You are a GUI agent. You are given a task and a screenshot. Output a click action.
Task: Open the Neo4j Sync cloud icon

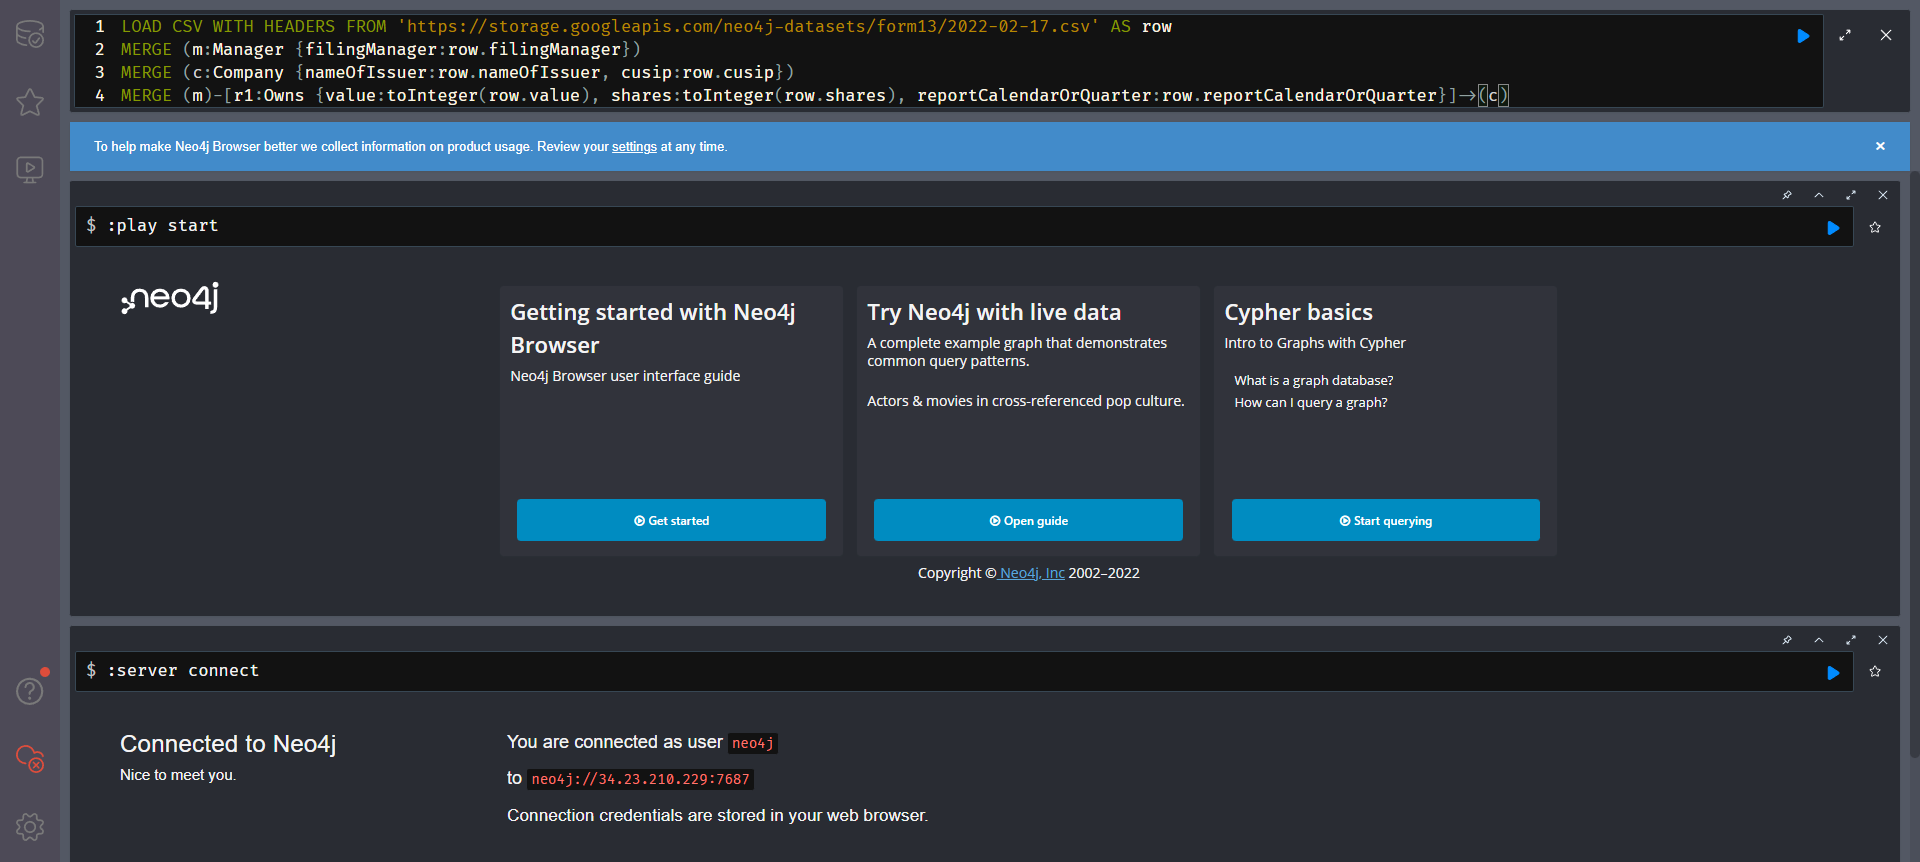pos(30,758)
